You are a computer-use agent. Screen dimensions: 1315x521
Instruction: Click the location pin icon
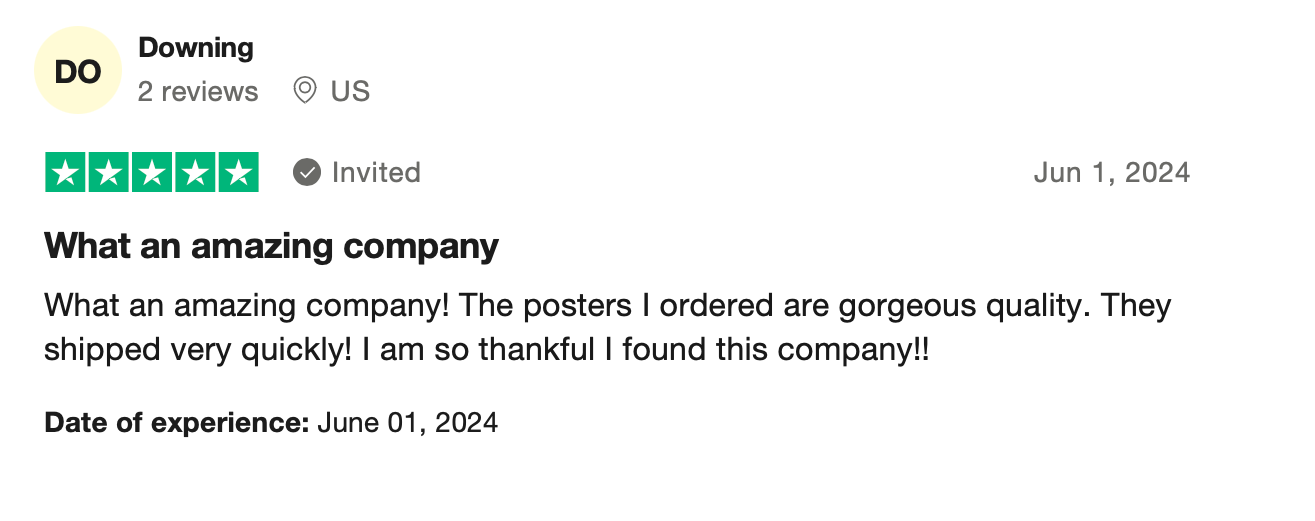click(x=305, y=91)
